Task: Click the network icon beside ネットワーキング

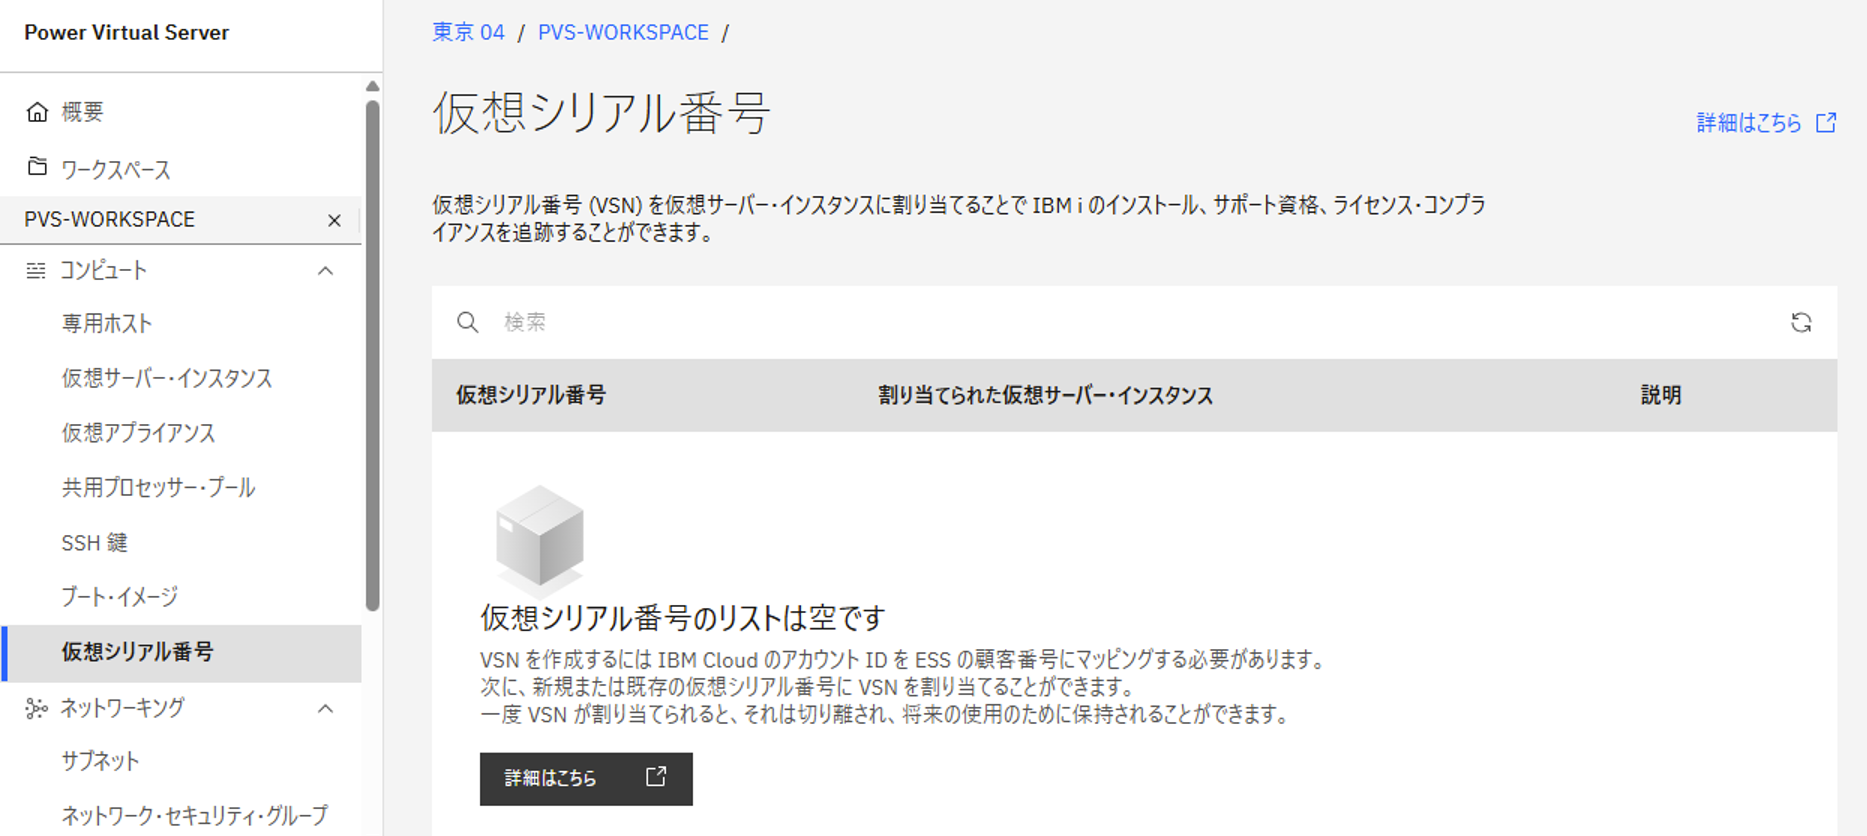Action: 36,708
